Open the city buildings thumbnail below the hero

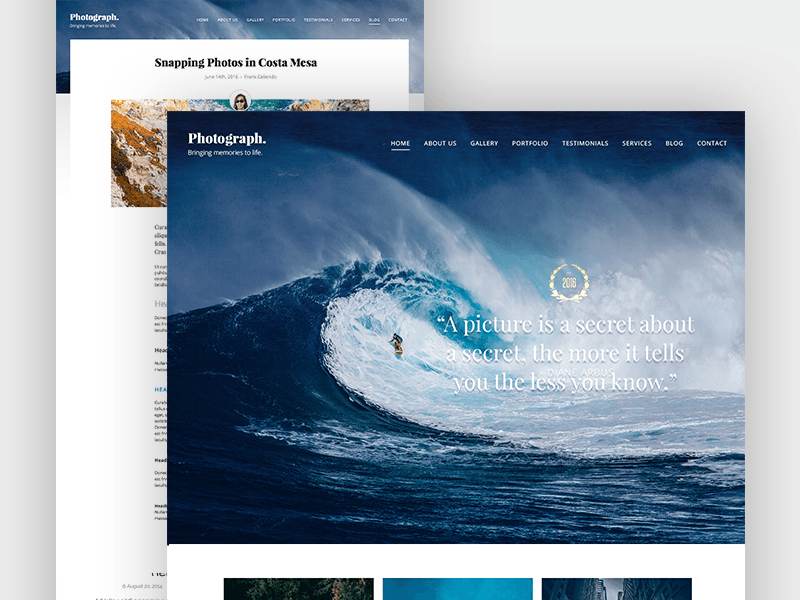point(617,589)
